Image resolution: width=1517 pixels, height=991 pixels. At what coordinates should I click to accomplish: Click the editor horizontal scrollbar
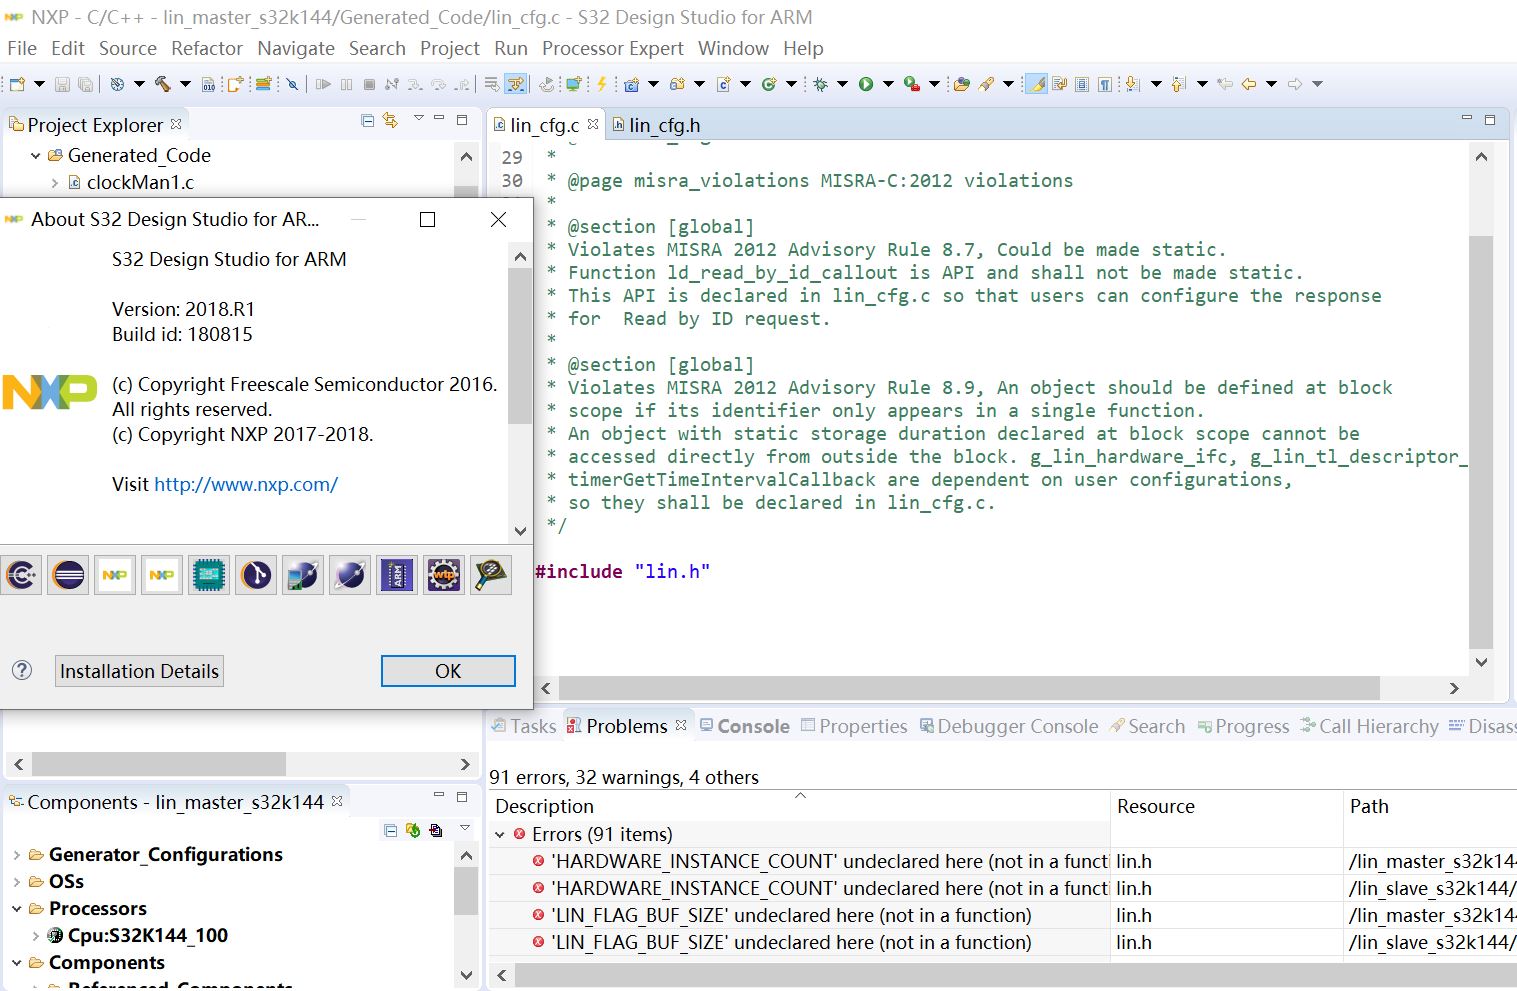(968, 688)
